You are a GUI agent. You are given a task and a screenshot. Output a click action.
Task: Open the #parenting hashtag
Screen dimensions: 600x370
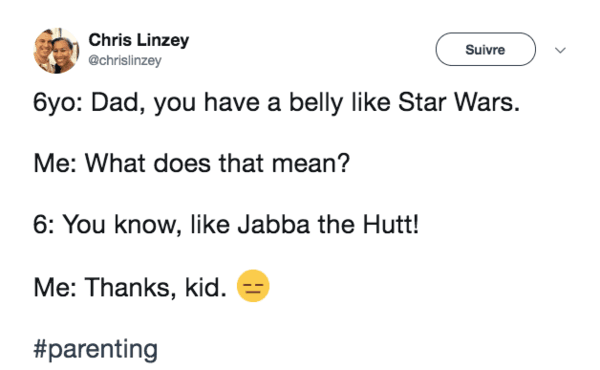pos(95,349)
